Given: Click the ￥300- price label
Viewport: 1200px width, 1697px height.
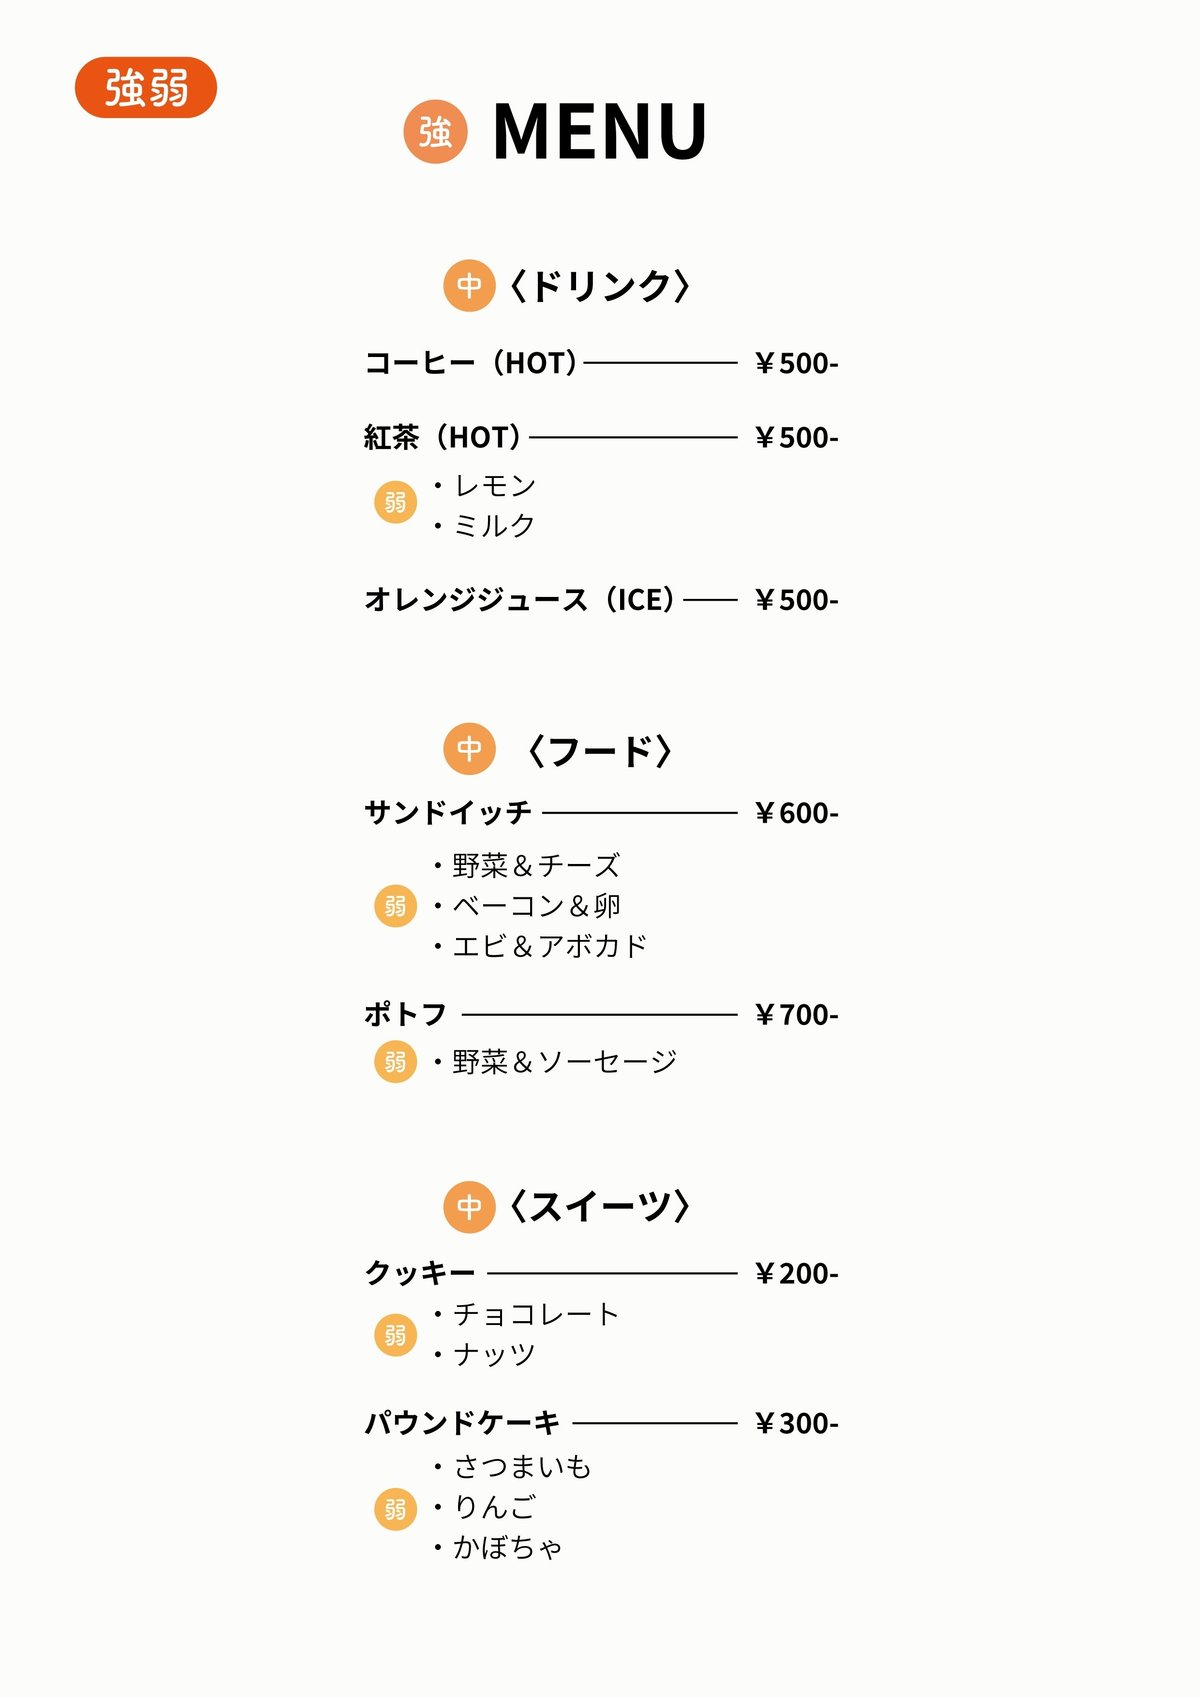Looking at the screenshot, I should tap(796, 1423).
